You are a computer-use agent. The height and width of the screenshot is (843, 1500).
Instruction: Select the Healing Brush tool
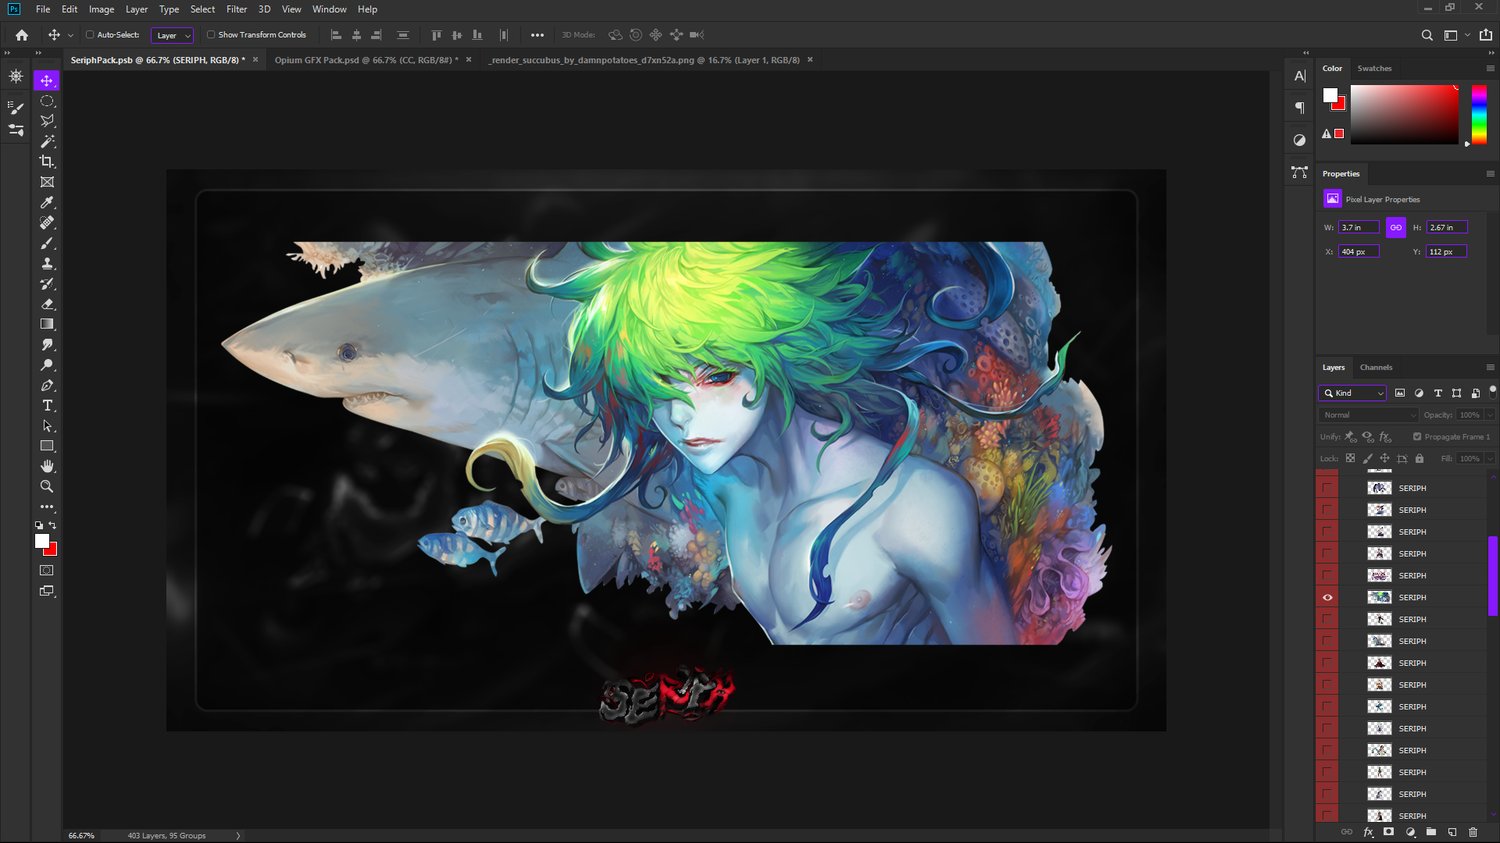46,222
